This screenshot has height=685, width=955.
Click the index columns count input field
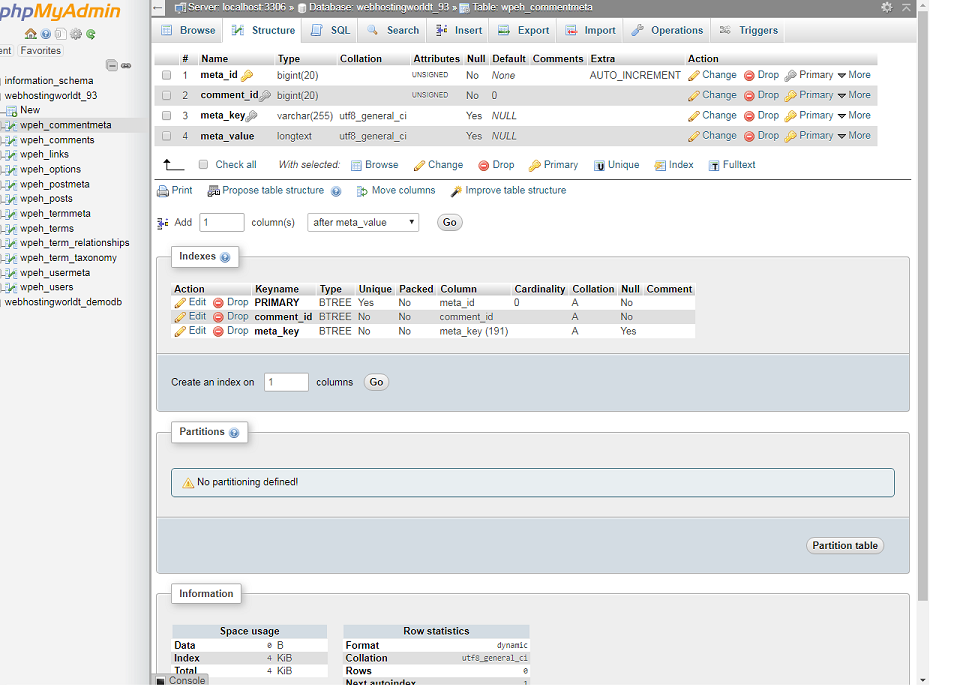[x=286, y=382]
